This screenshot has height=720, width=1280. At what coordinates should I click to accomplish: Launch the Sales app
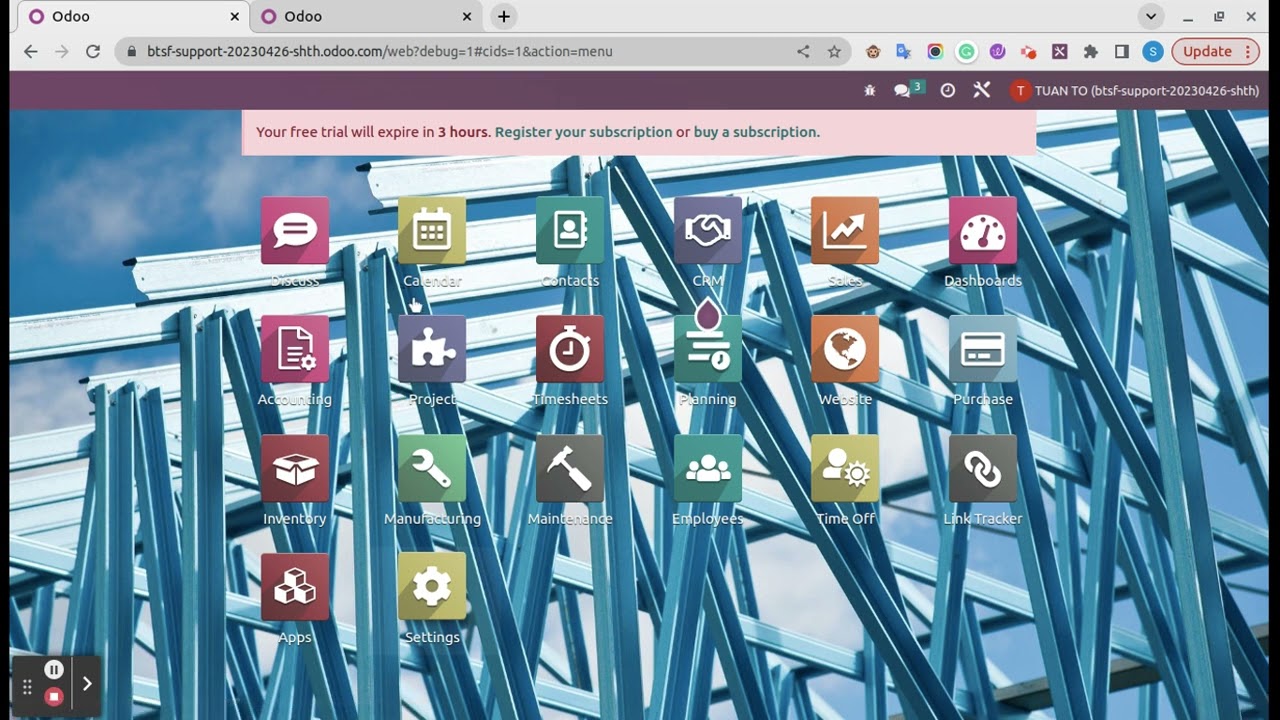845,231
